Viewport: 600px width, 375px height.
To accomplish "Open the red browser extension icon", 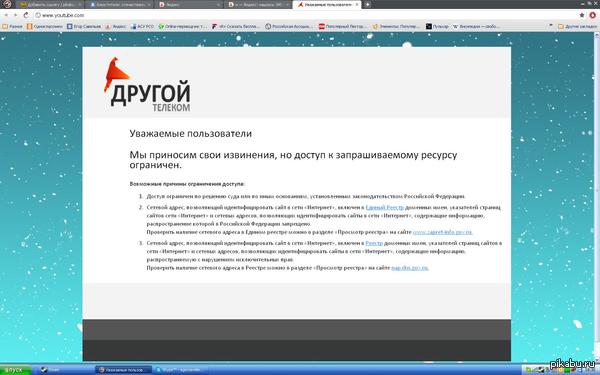I will click(x=592, y=15).
